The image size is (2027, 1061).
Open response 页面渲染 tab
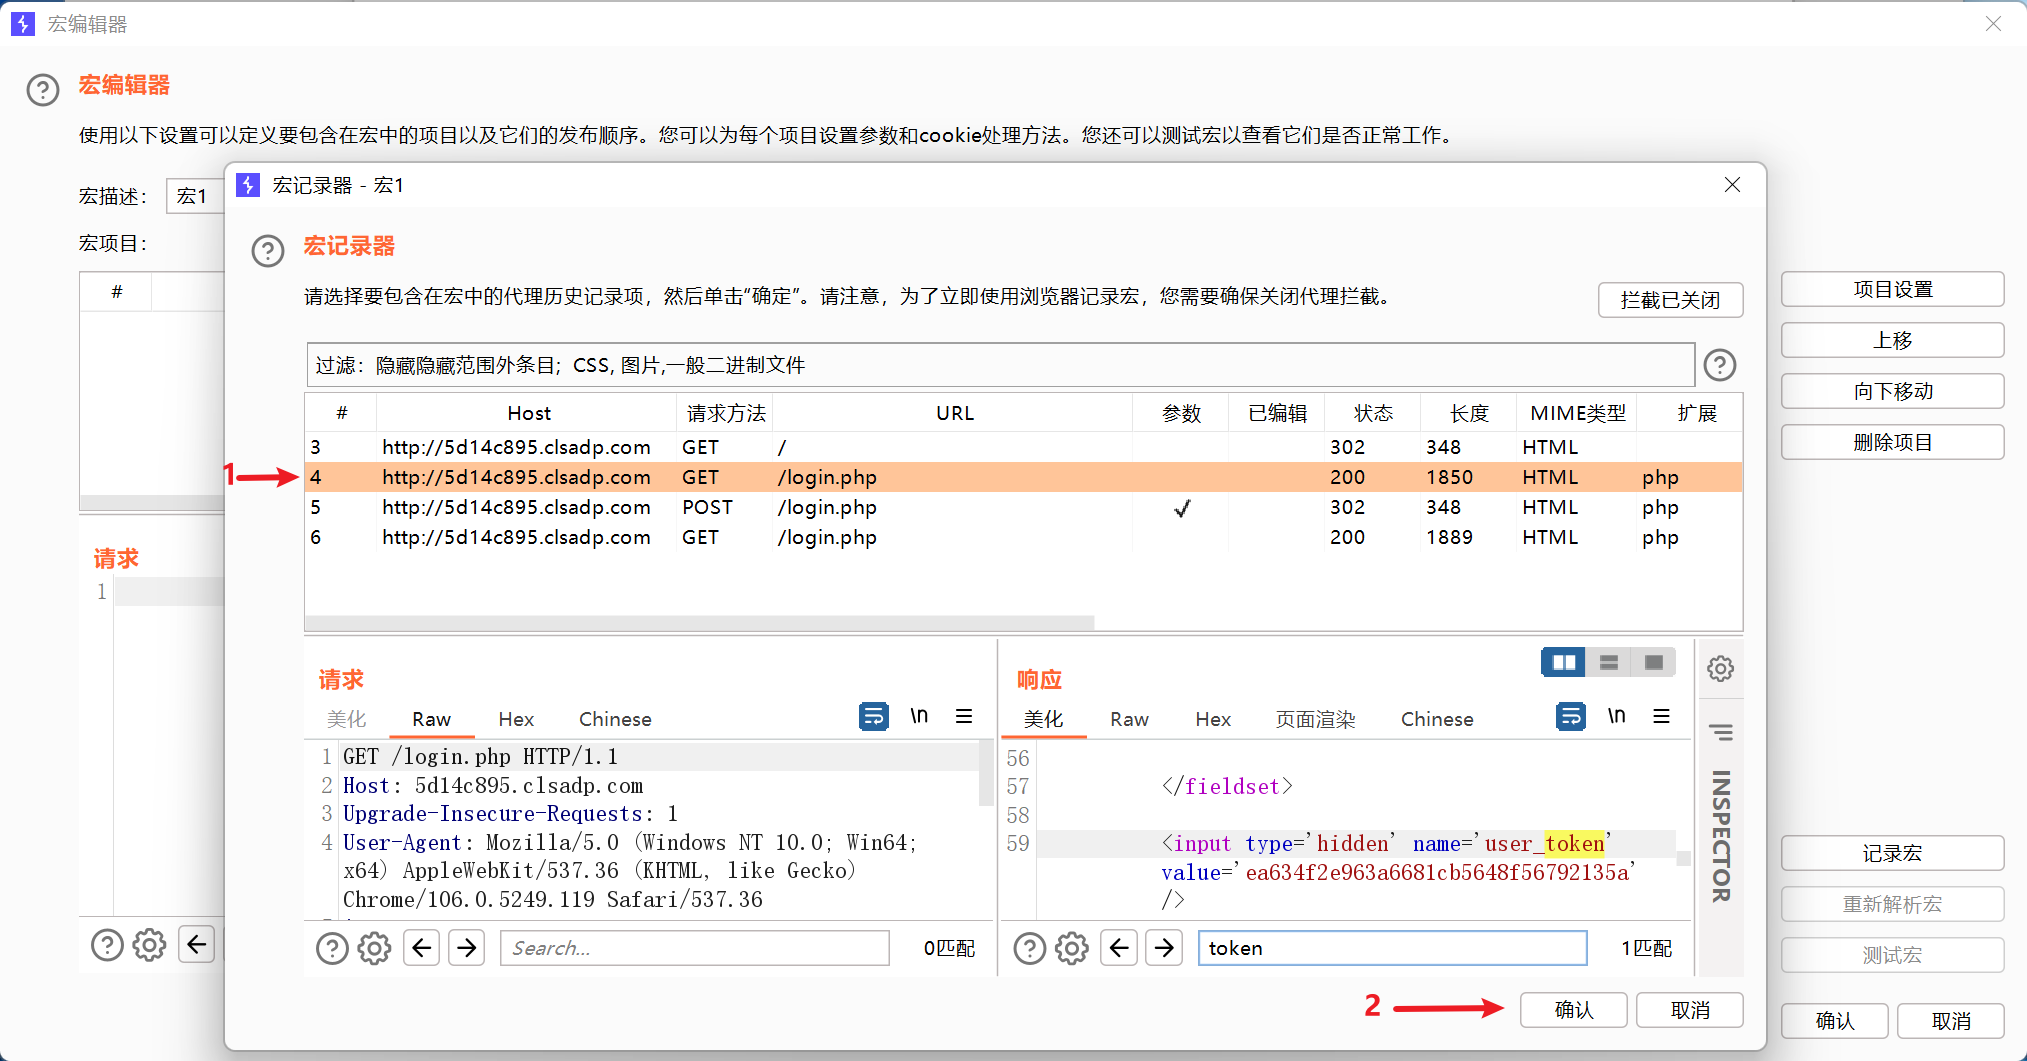point(1315,719)
